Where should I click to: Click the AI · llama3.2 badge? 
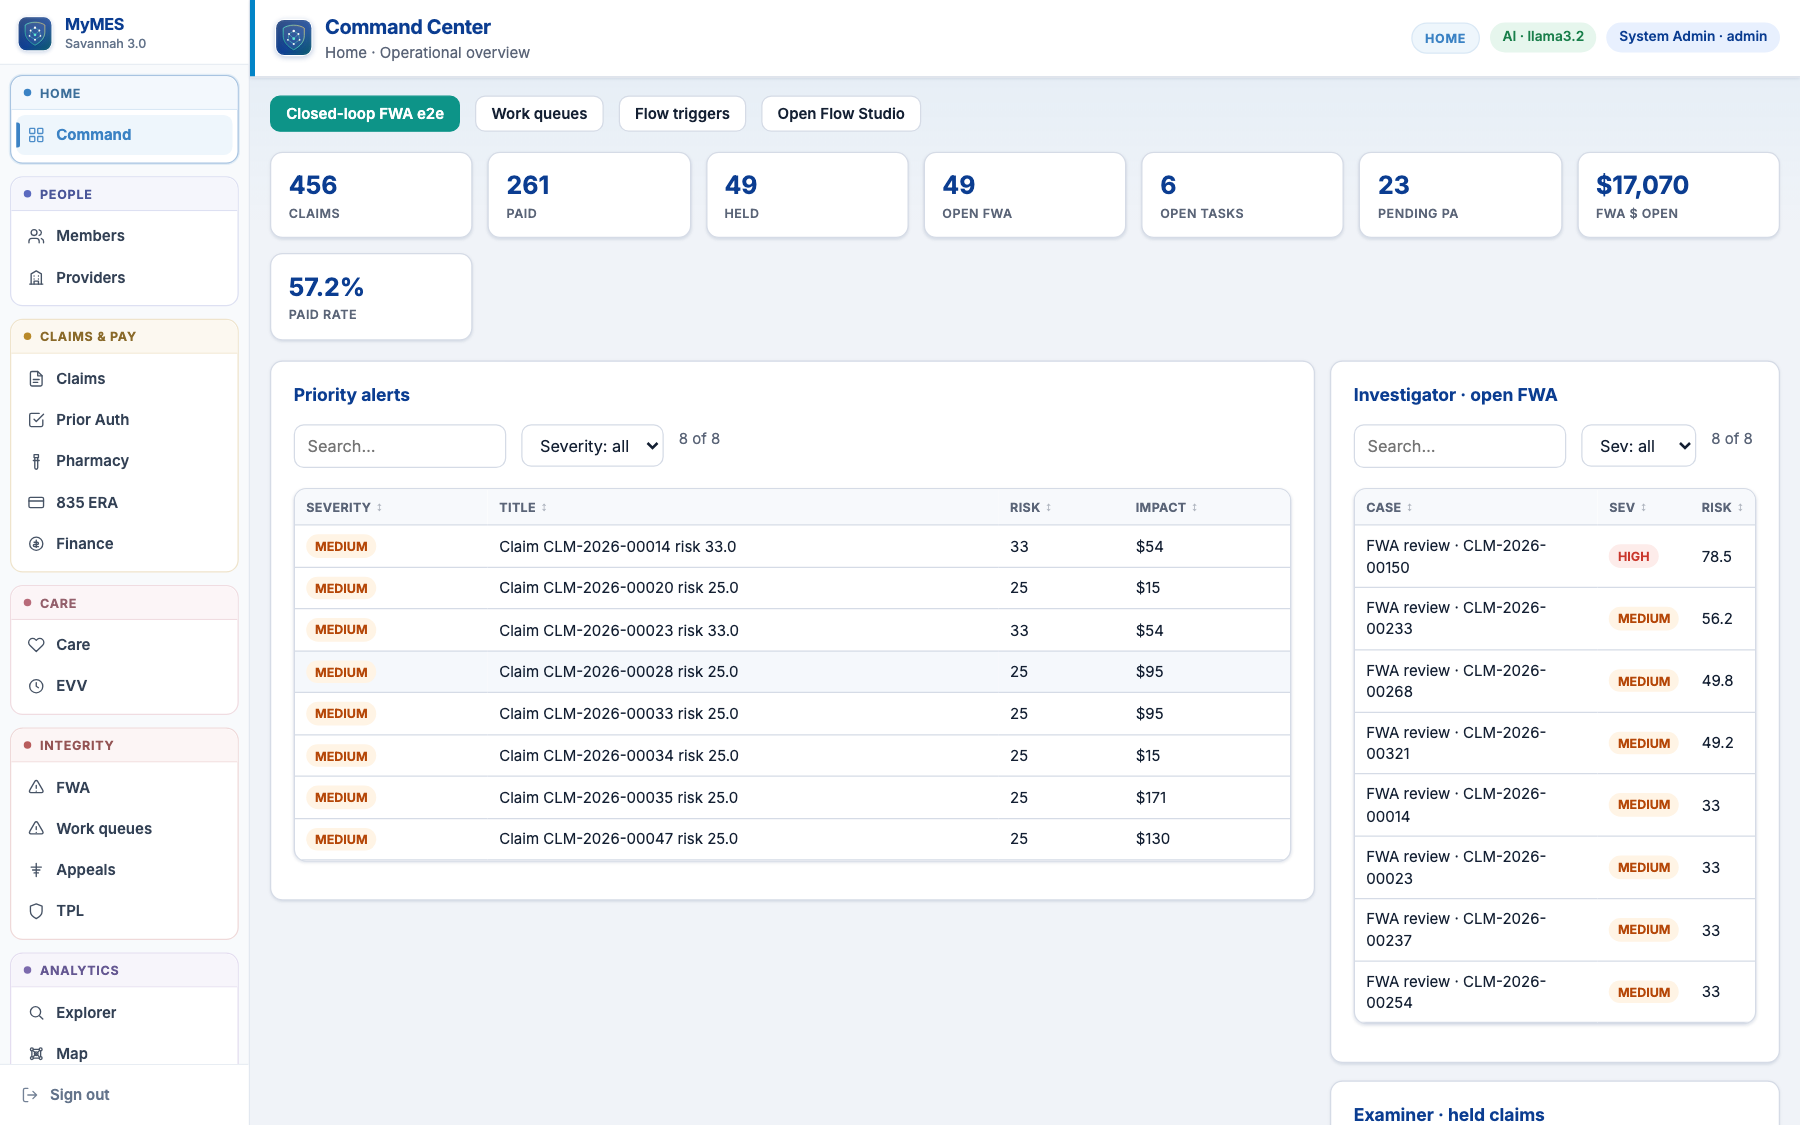(1543, 37)
